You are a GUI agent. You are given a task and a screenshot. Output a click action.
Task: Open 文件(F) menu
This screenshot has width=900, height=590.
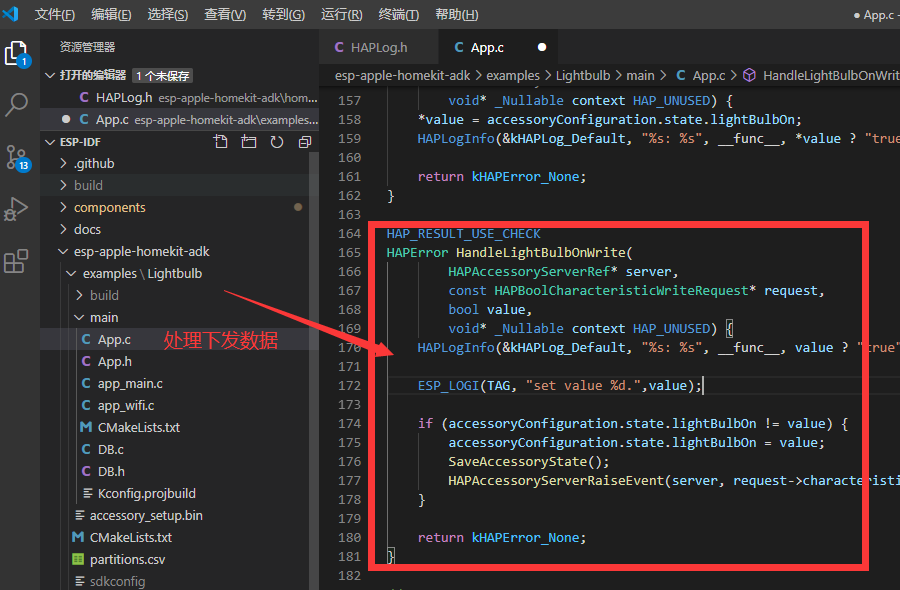55,14
